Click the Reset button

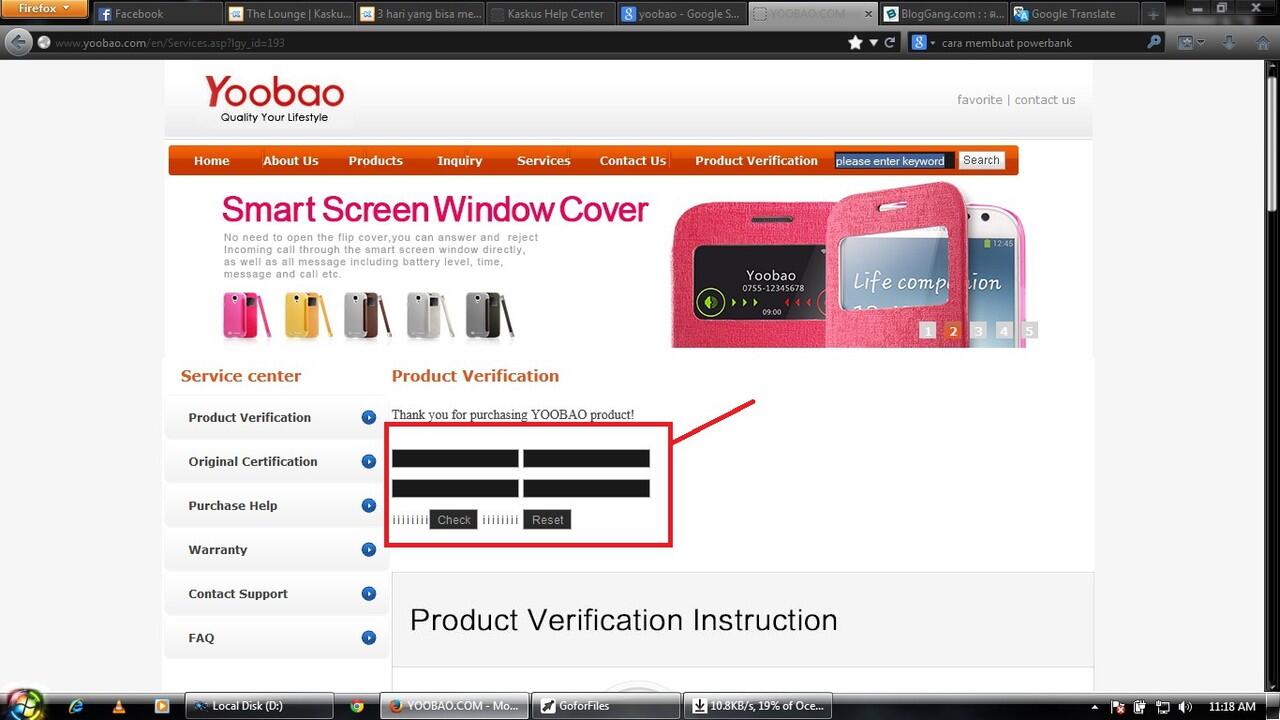coord(547,520)
